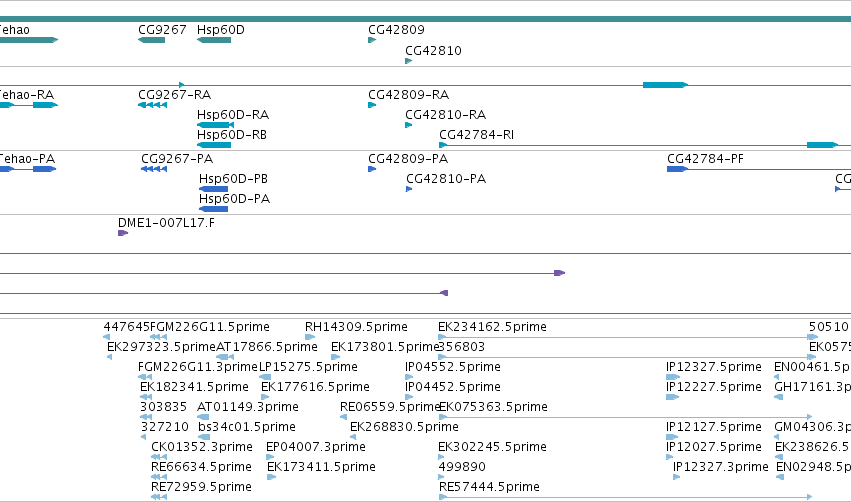Select EST AT01149.3prime

[x=248, y=407]
